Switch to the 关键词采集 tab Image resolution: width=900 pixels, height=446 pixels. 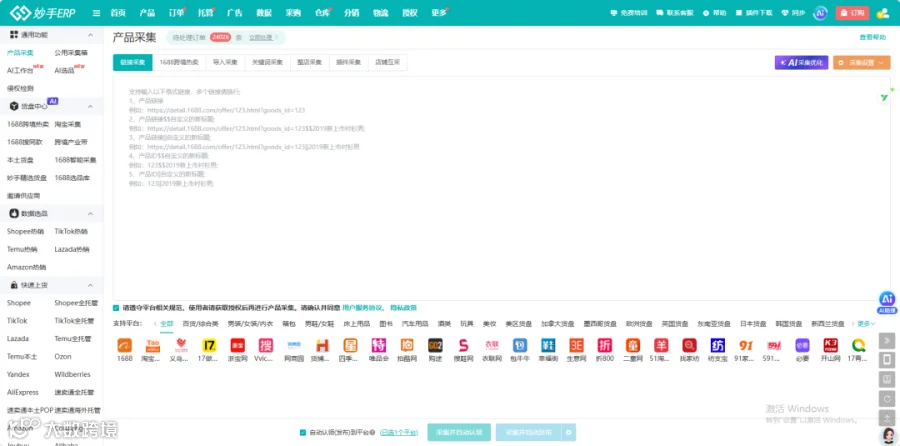point(267,62)
